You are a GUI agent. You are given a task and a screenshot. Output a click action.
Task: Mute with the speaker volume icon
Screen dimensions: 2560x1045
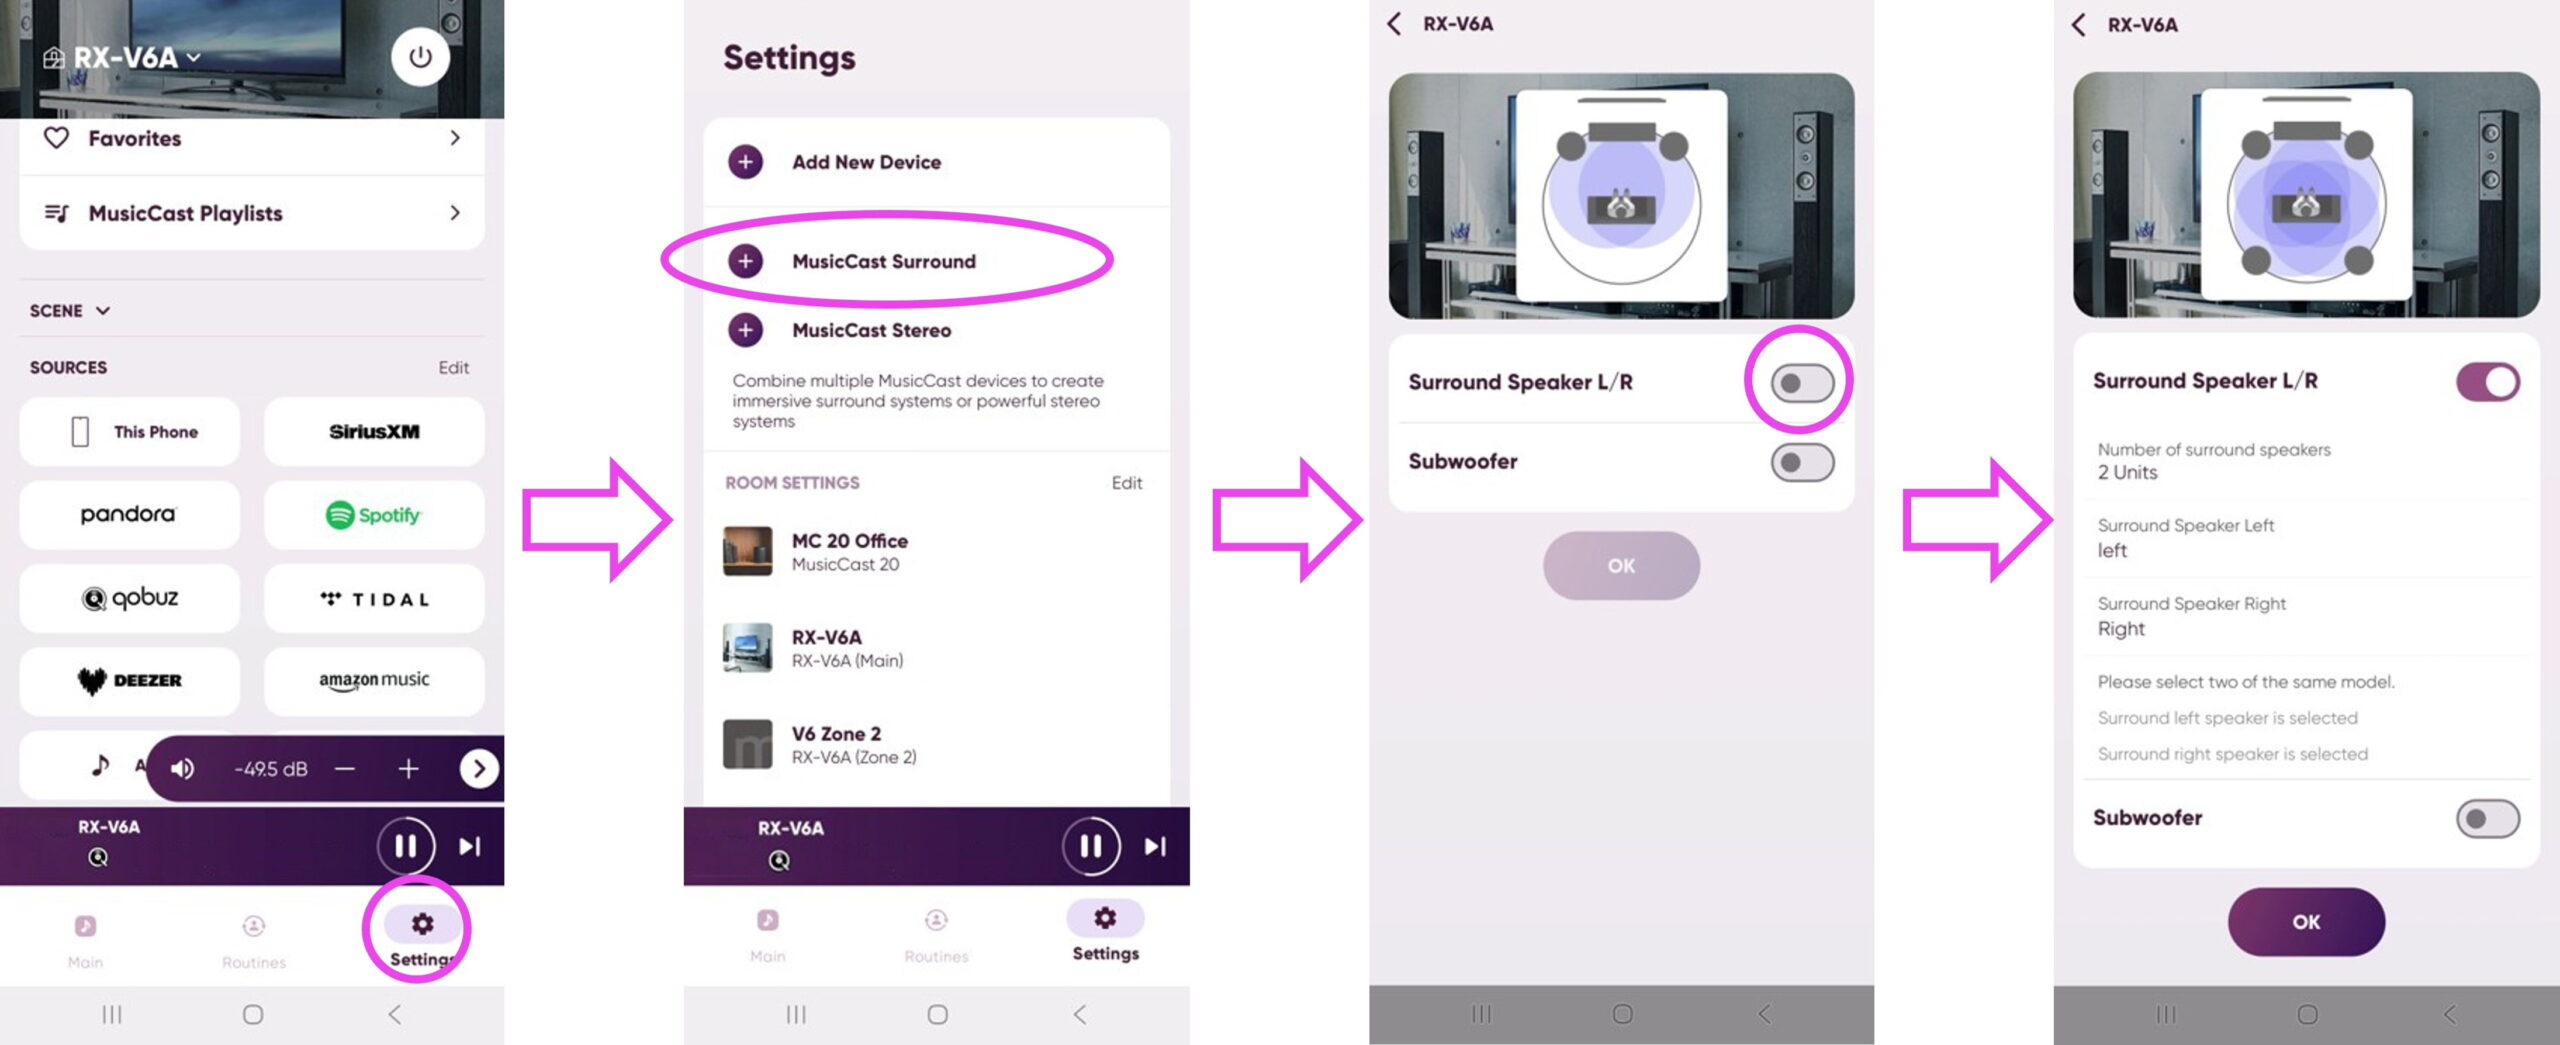click(183, 768)
